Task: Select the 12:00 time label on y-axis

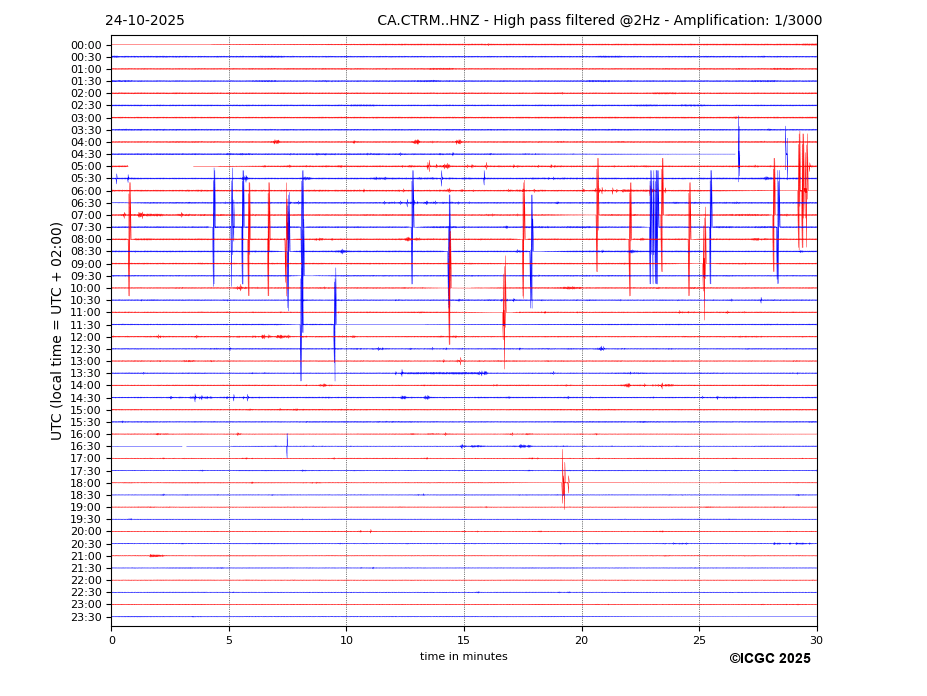Action: point(85,337)
